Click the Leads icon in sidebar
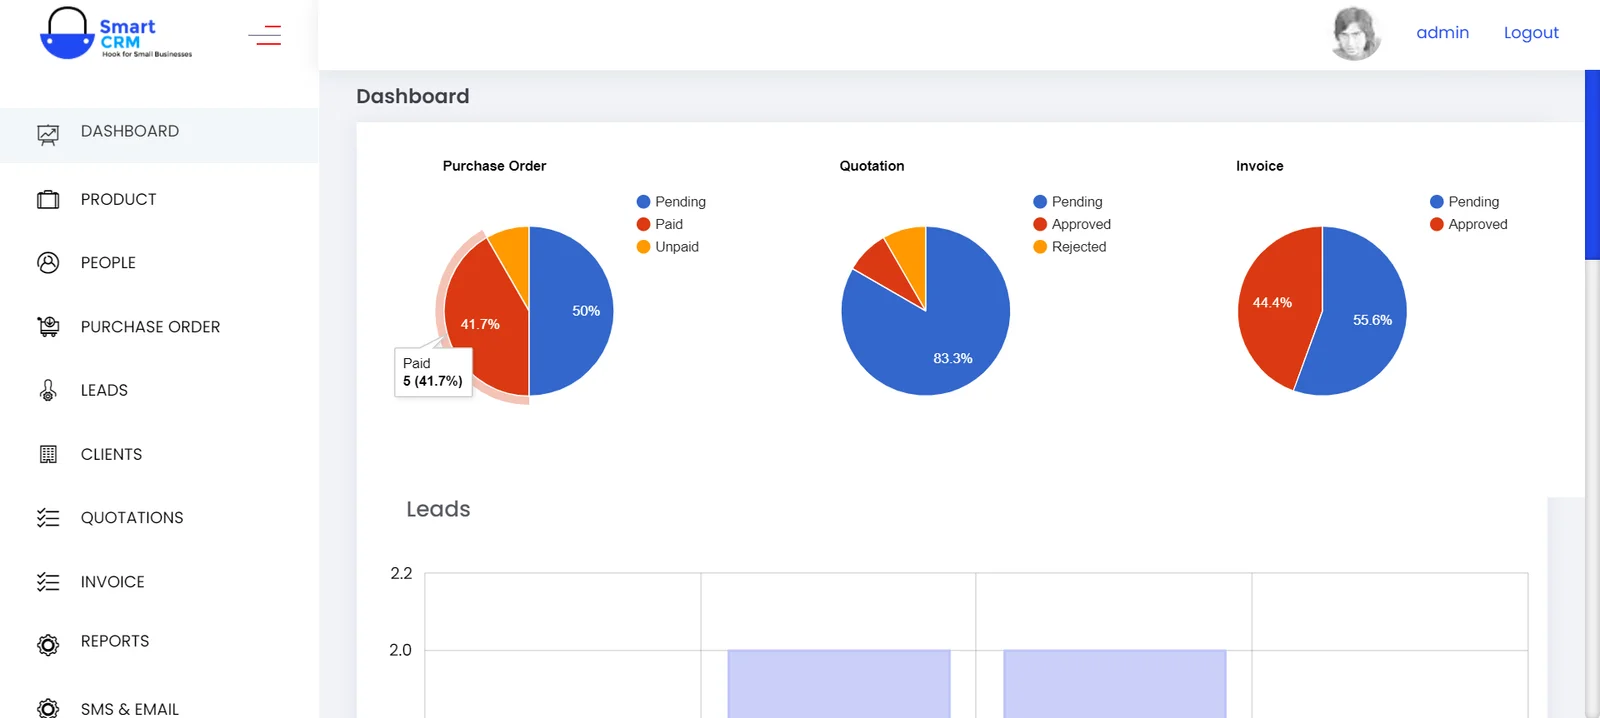The image size is (1600, 718). [48, 391]
